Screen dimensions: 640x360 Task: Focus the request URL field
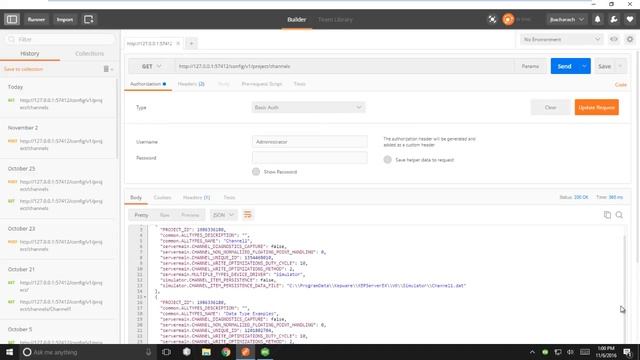pos(344,66)
